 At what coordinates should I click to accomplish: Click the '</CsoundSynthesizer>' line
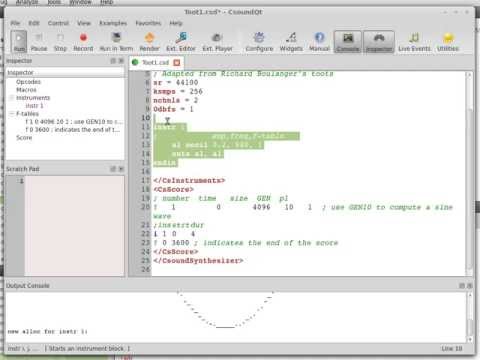(198, 261)
